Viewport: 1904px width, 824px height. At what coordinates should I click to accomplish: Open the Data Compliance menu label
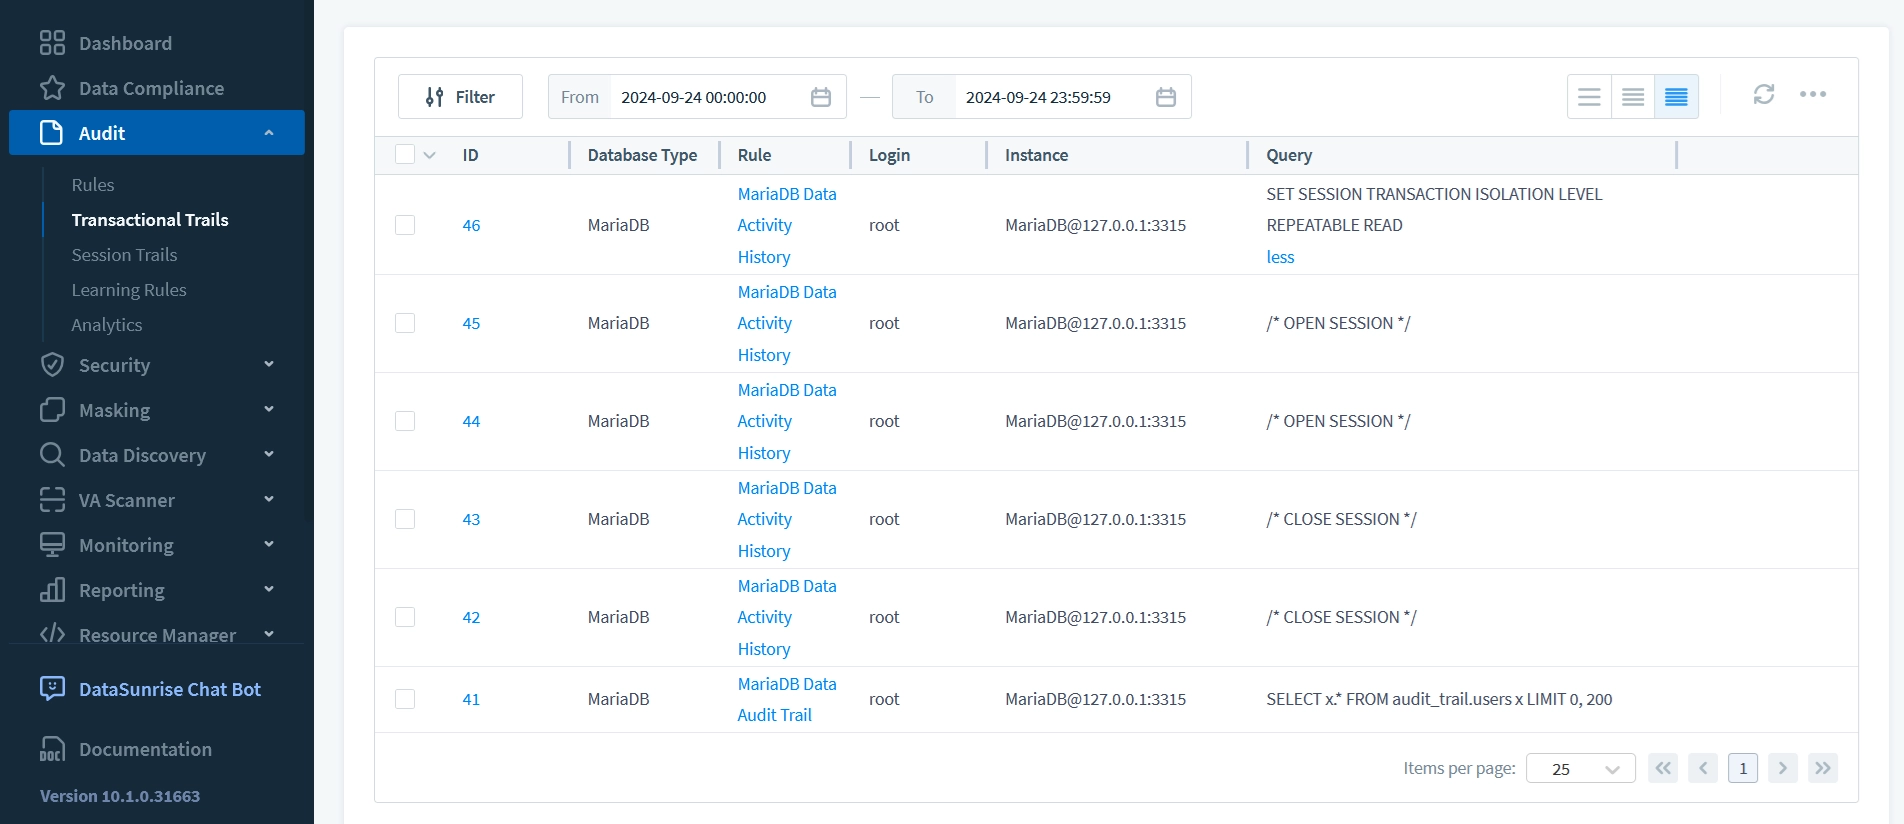(x=151, y=88)
